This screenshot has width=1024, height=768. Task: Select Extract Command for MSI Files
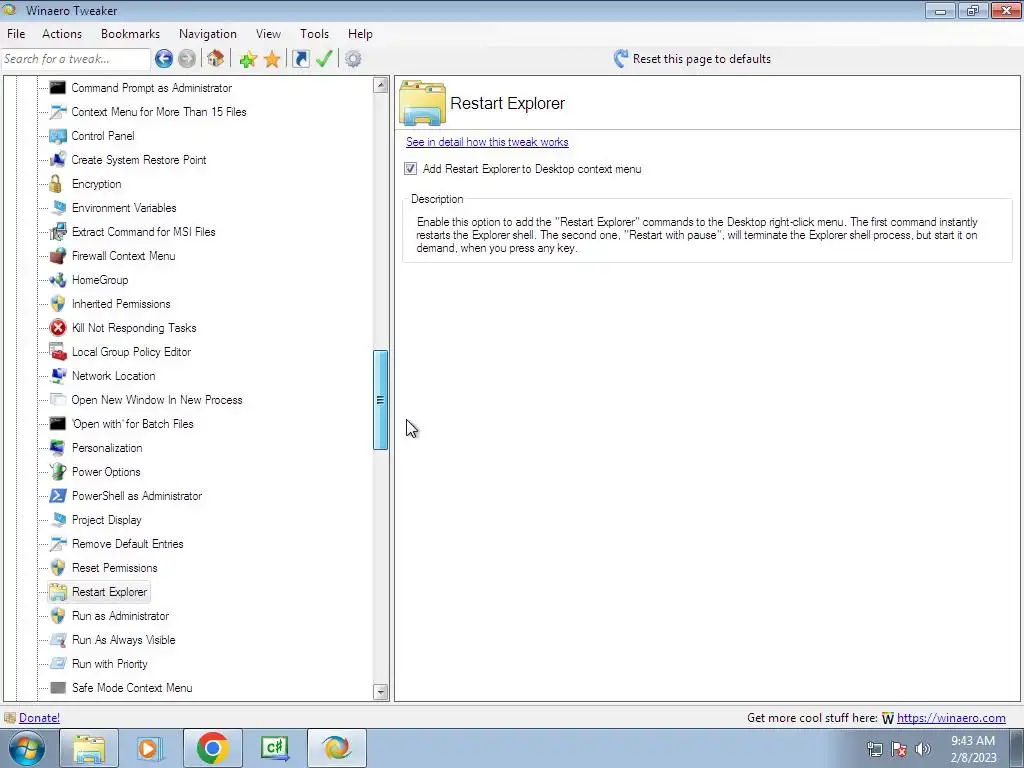pyautogui.click(x=144, y=232)
